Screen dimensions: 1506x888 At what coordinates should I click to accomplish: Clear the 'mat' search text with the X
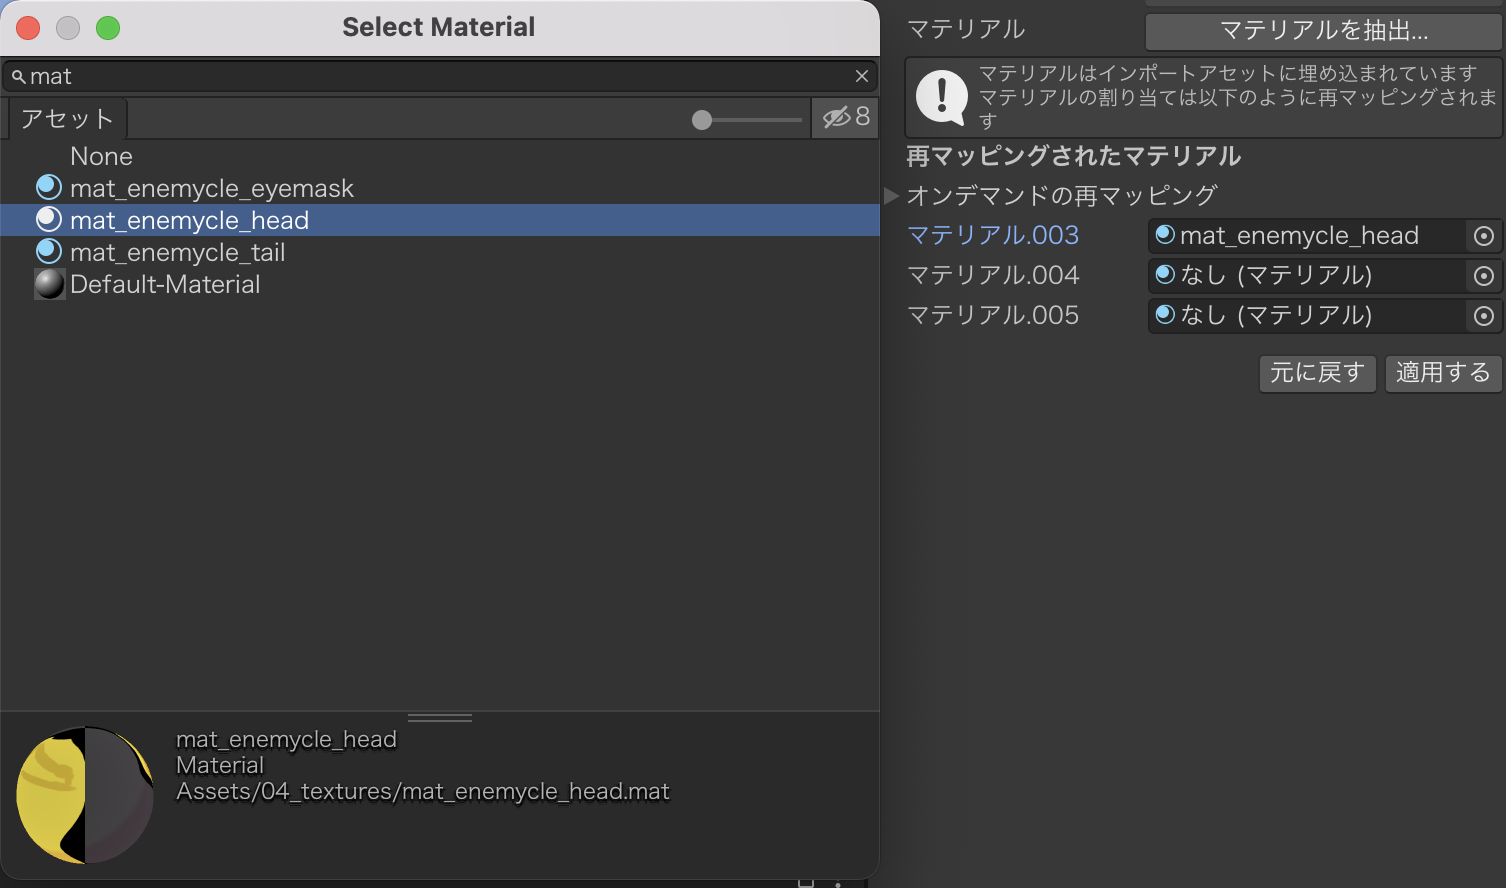click(x=862, y=76)
